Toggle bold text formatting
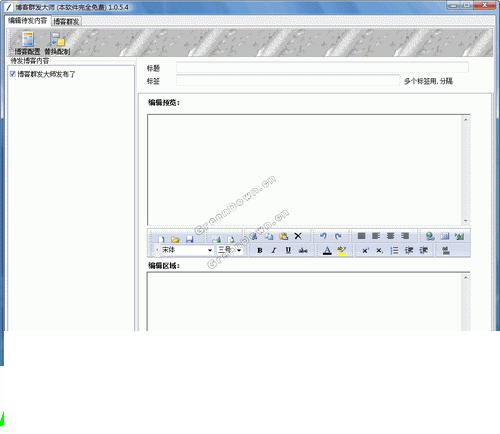The image size is (500, 434). point(260,250)
